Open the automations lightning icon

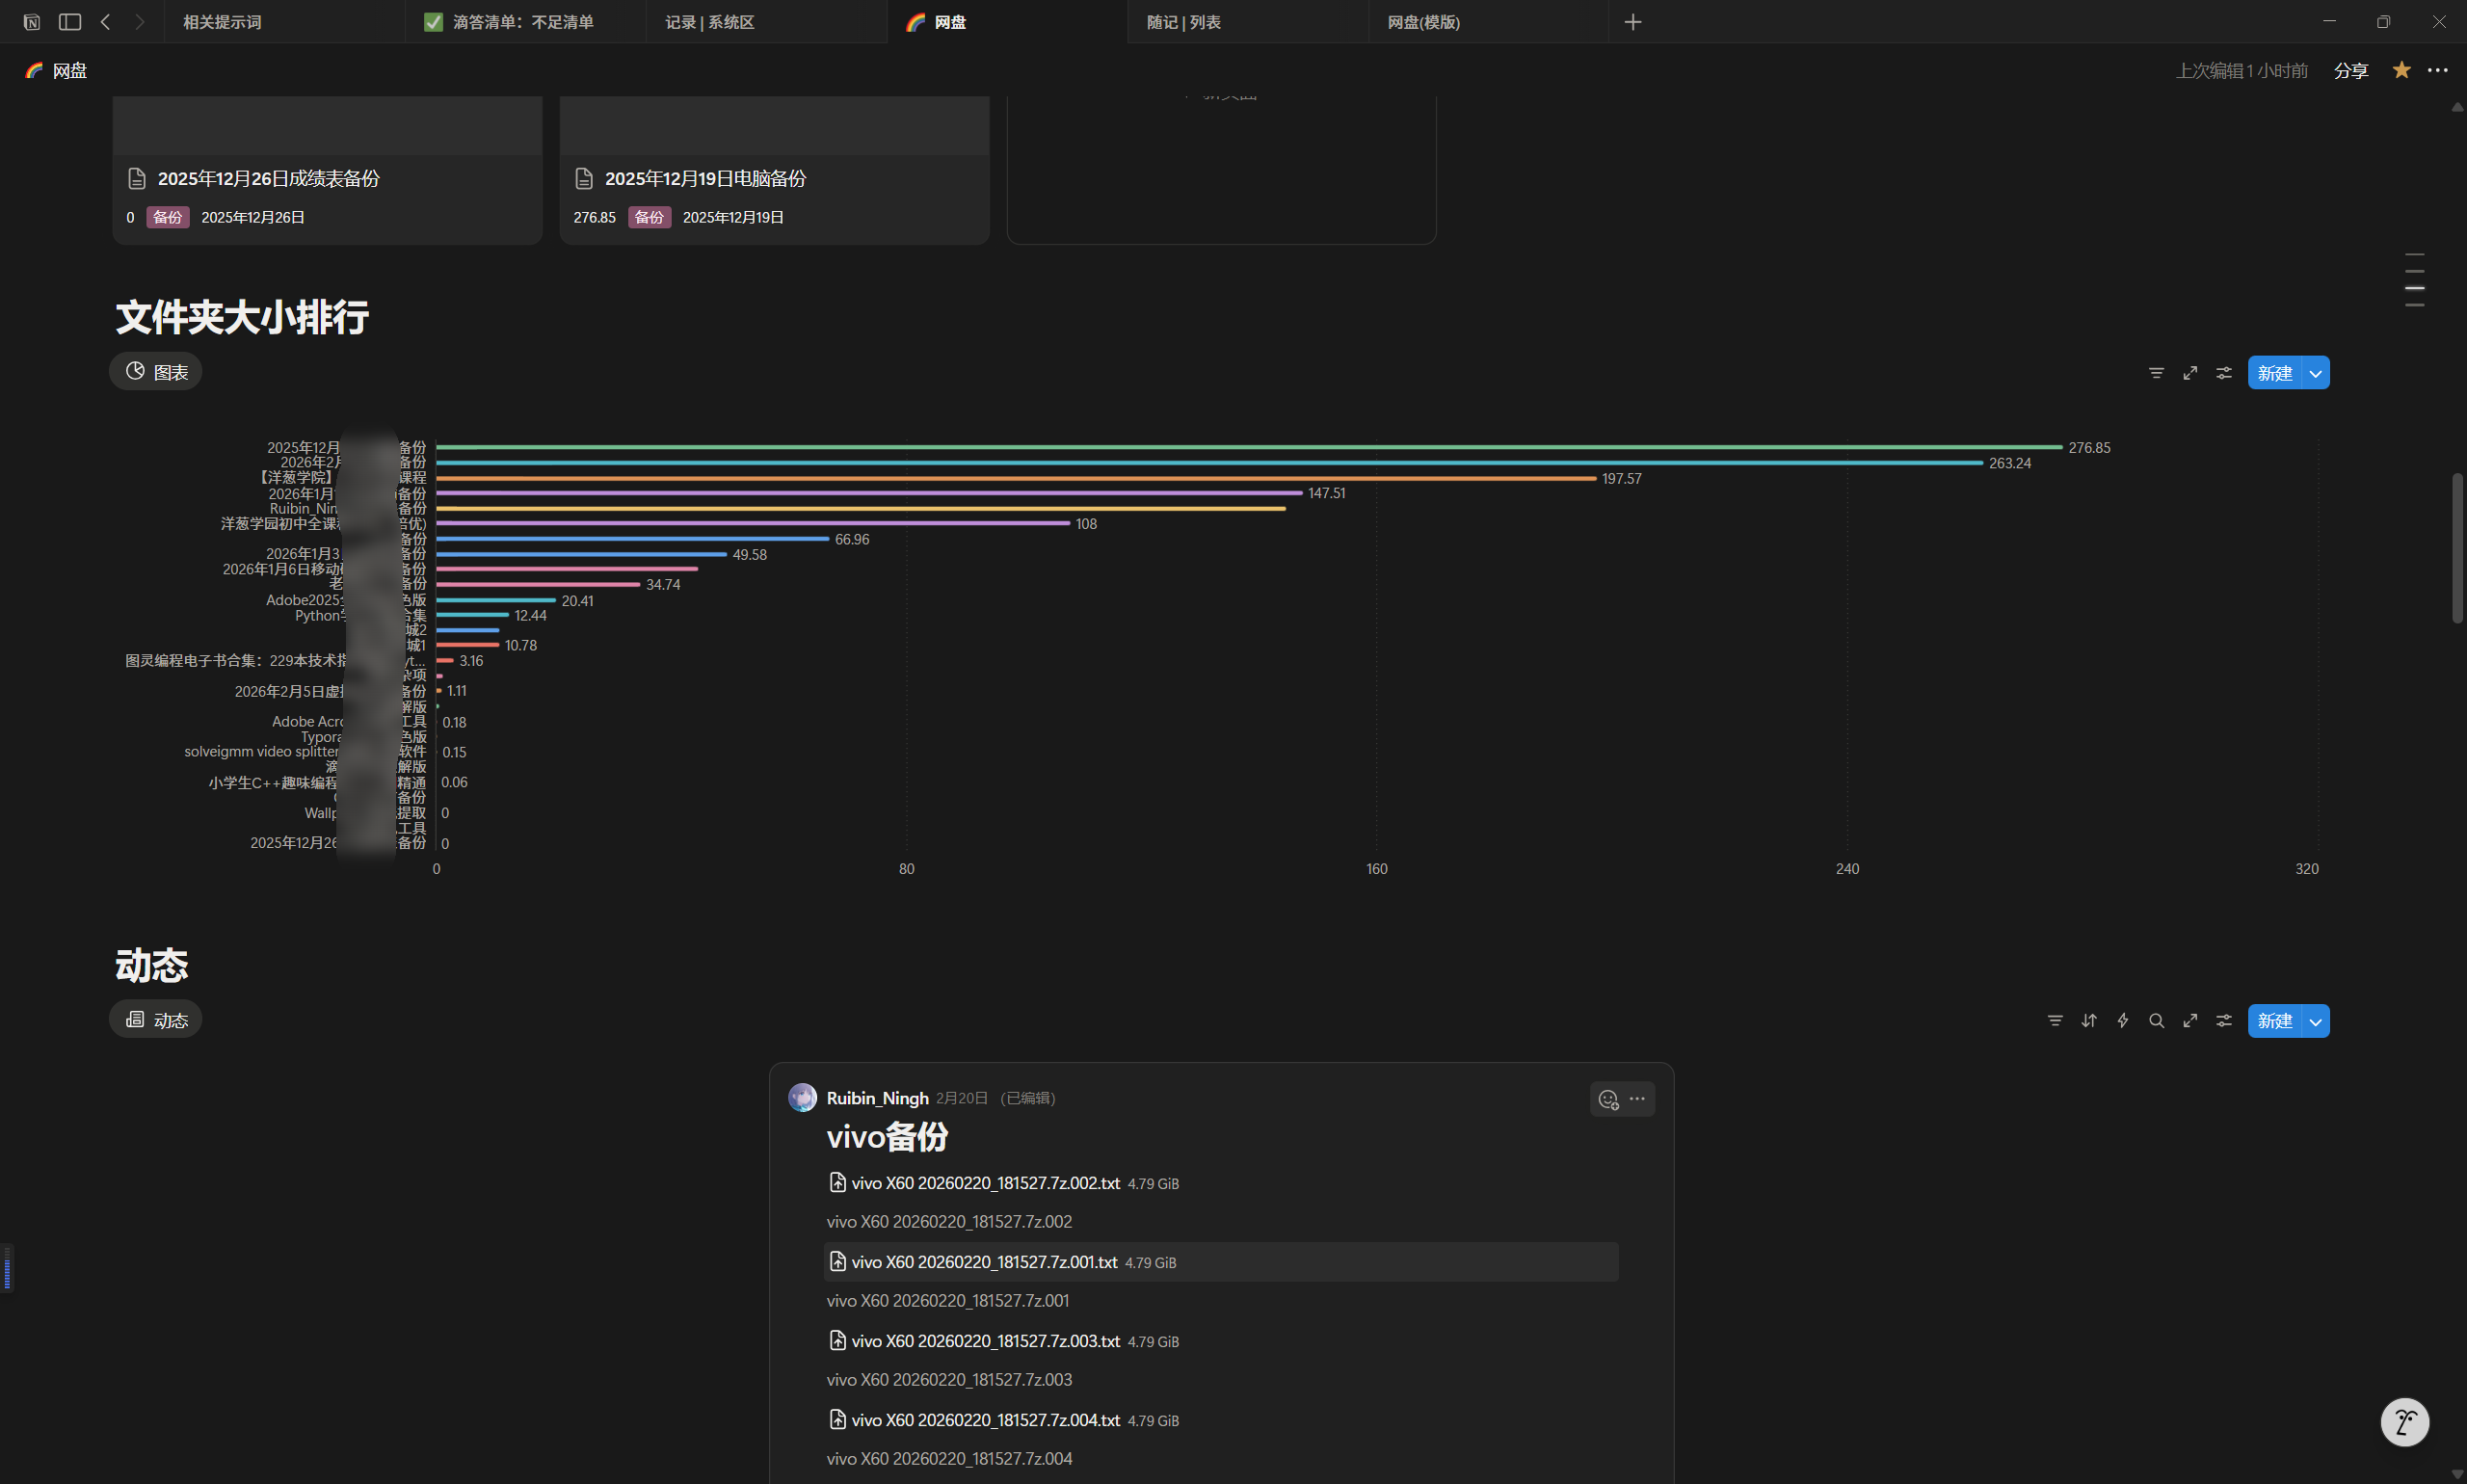click(2123, 1021)
